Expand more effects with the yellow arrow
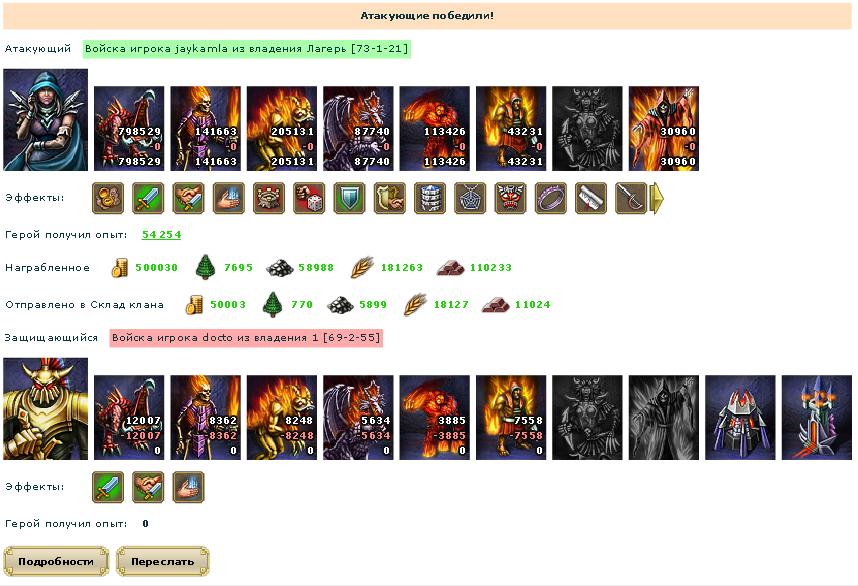The width and height of the screenshot is (858, 586). (656, 198)
